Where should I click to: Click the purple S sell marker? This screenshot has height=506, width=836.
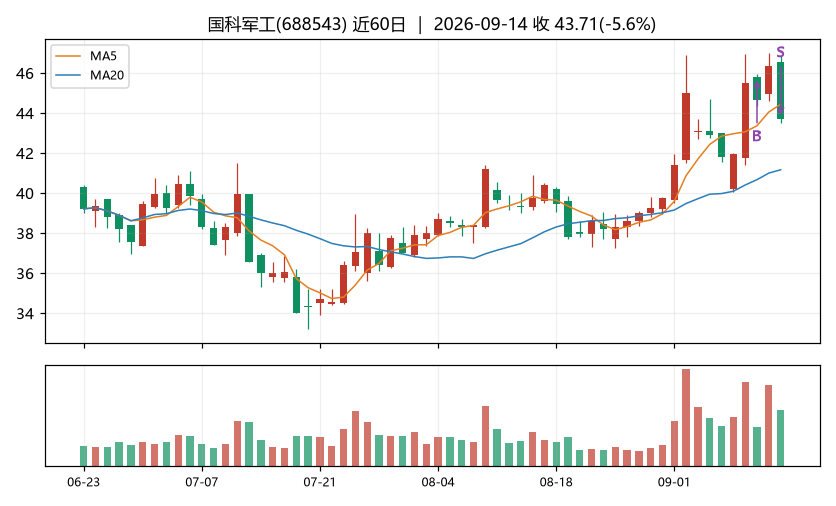point(780,52)
